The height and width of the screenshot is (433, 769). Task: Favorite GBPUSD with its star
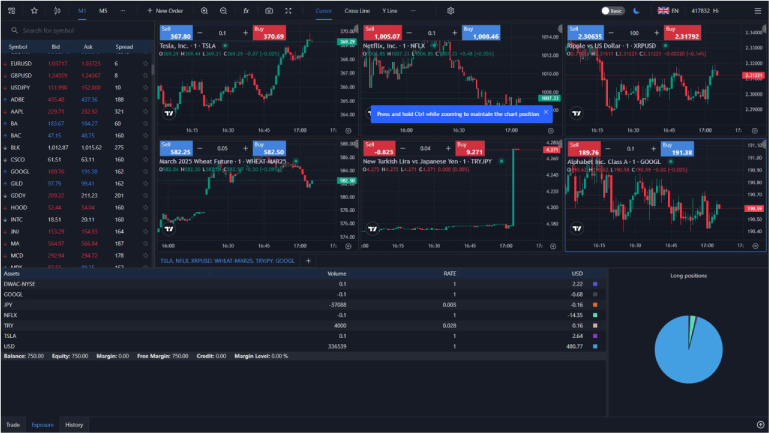coord(145,76)
